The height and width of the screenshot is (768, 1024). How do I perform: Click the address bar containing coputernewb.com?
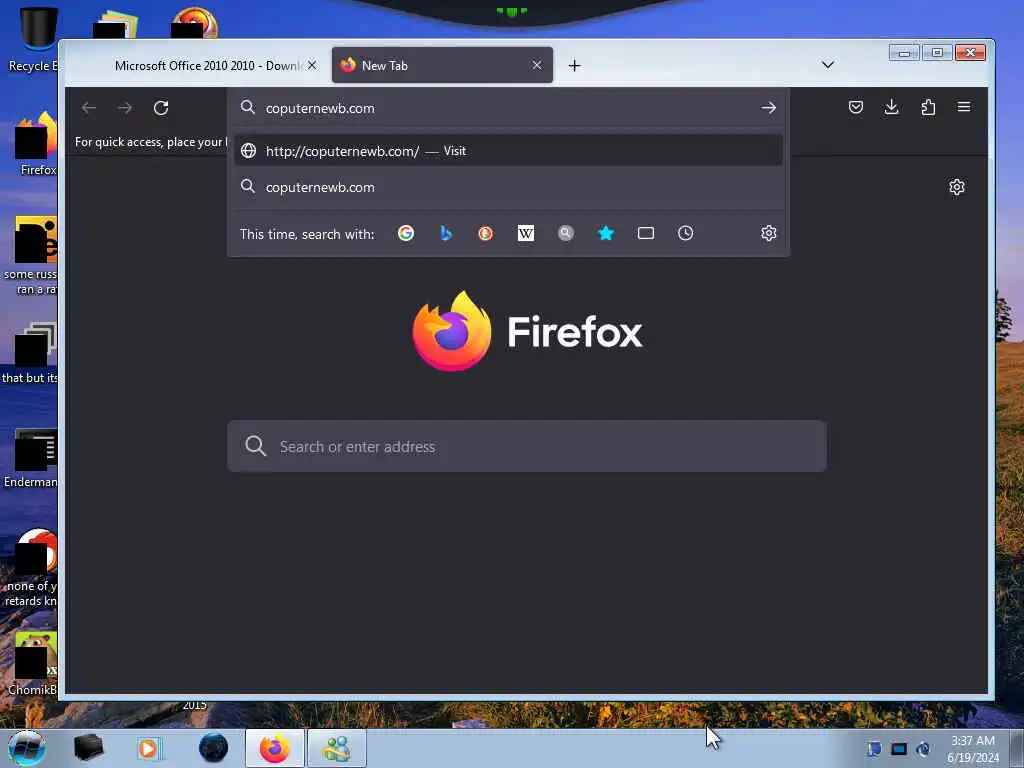click(509, 108)
